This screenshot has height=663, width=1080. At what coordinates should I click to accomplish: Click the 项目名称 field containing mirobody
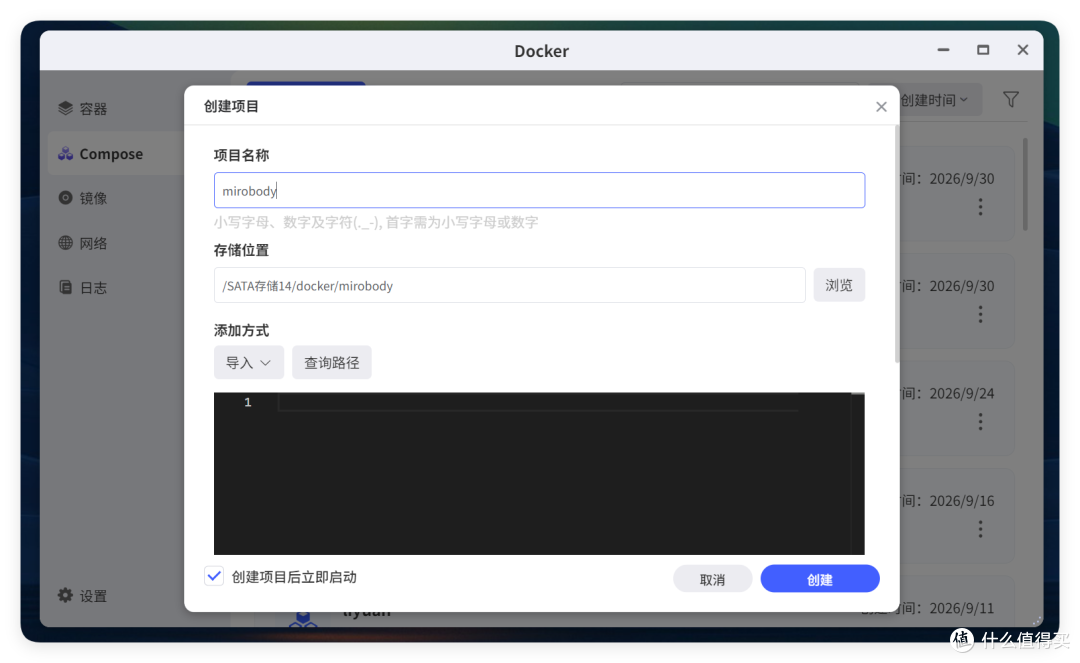pos(539,190)
